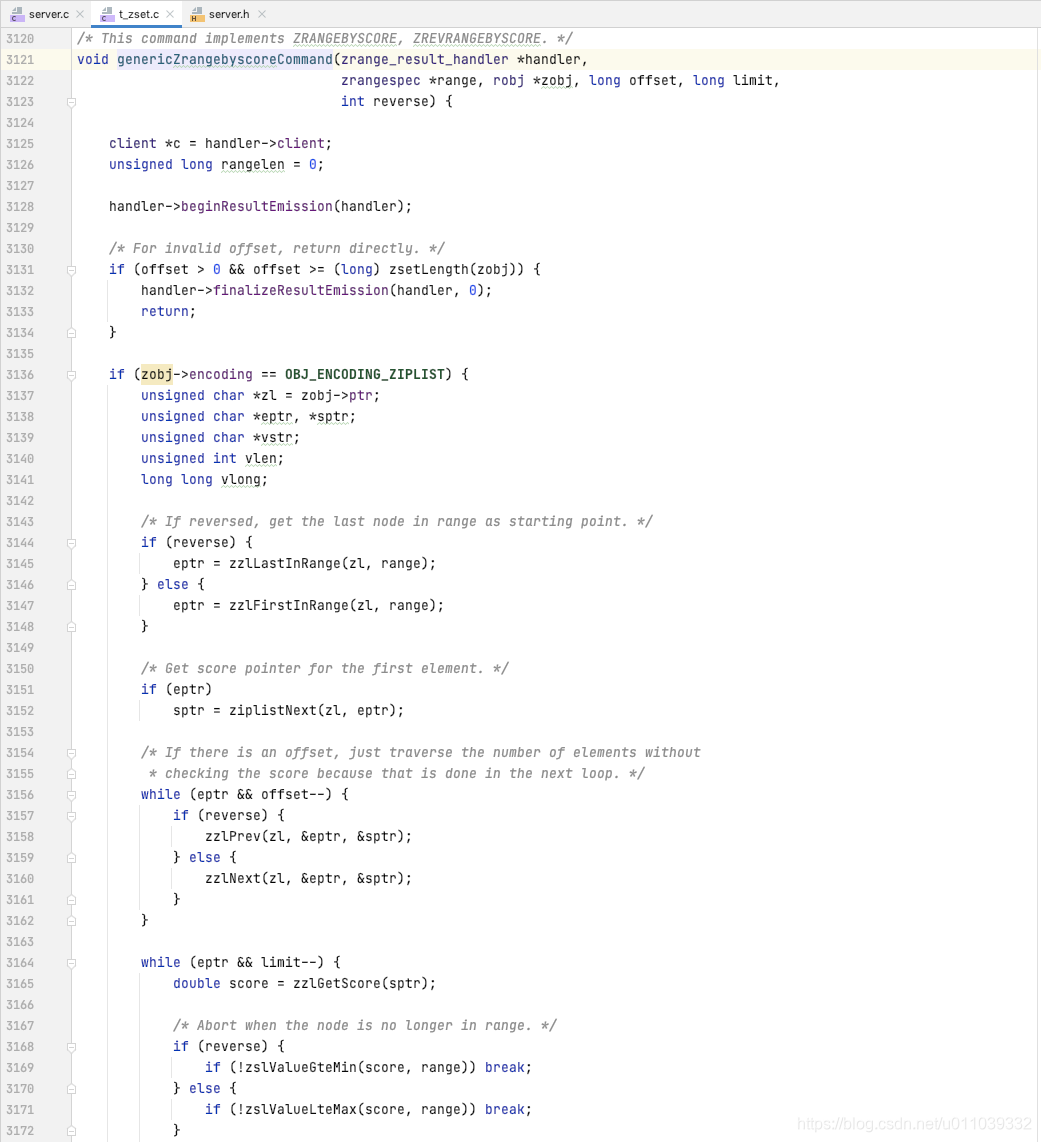
Task: Click the zzlLastInRange call
Action: click(x=285, y=564)
